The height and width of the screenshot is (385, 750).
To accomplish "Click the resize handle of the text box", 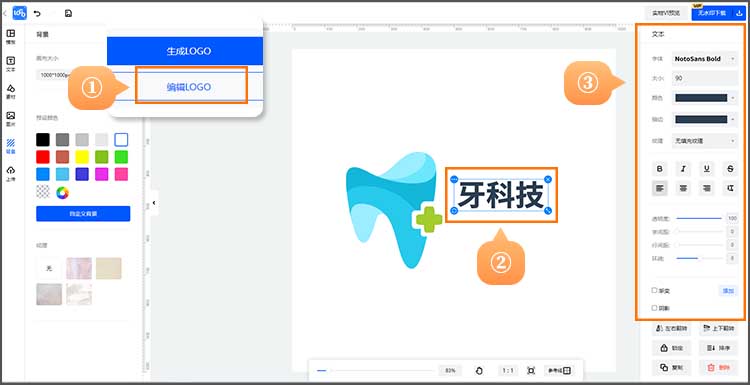I will pyautogui.click(x=548, y=211).
